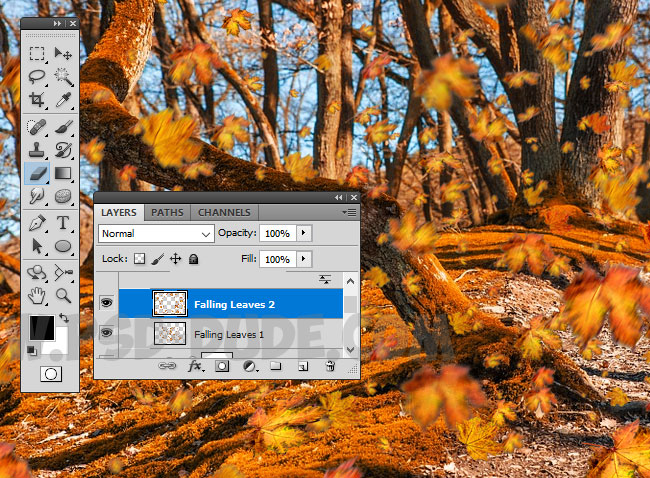This screenshot has height=478, width=650.
Task: Open the Opacity slider arrow
Action: click(304, 233)
